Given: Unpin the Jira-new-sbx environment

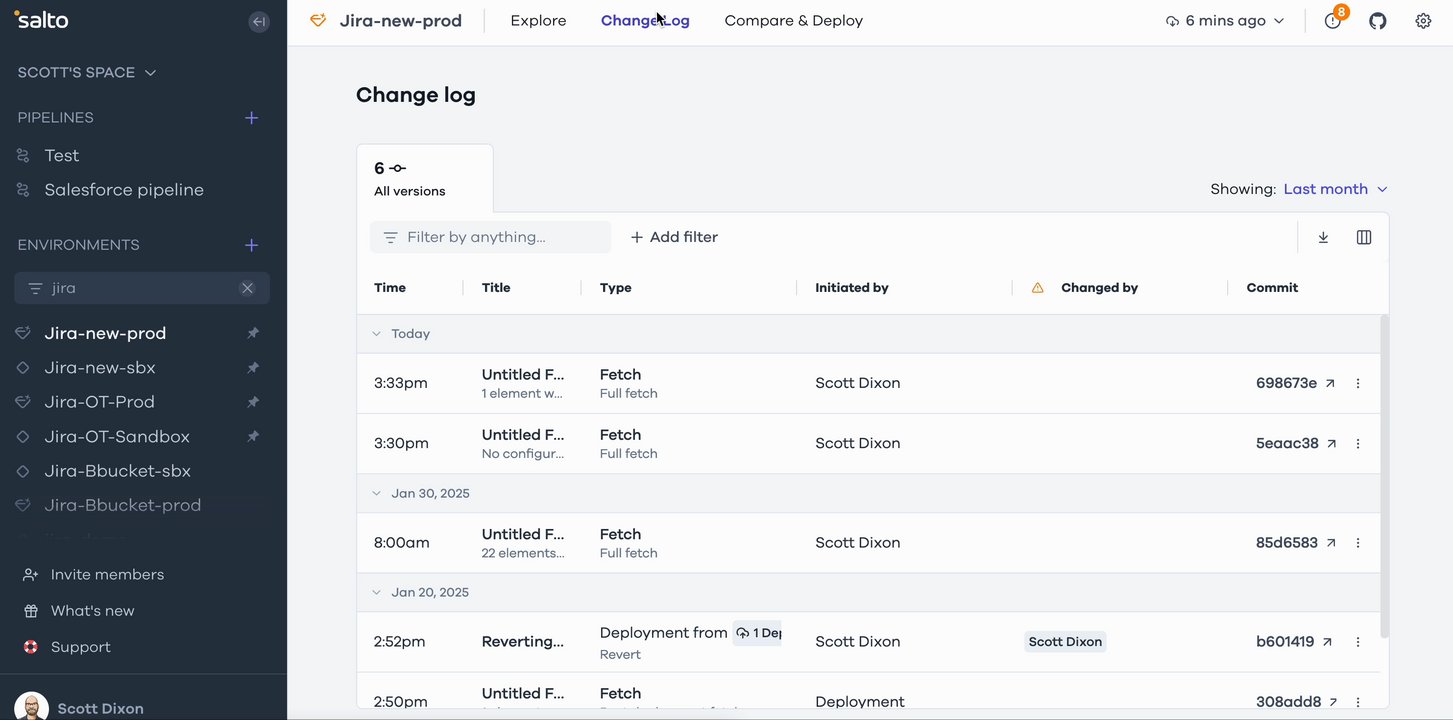Looking at the screenshot, I should click(253, 368).
